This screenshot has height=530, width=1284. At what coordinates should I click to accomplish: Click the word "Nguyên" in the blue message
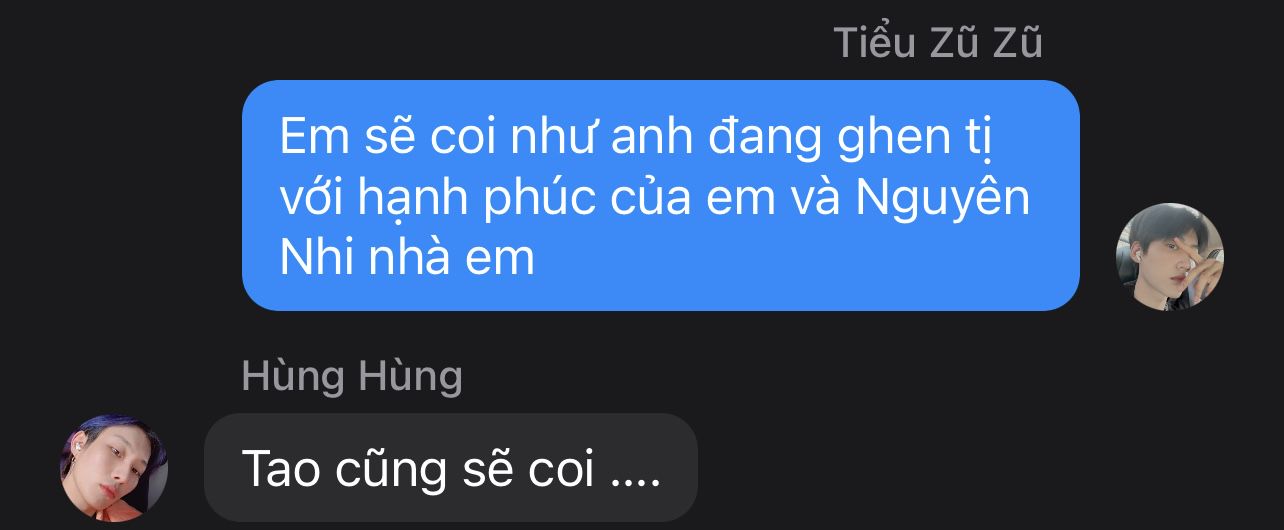click(943, 200)
